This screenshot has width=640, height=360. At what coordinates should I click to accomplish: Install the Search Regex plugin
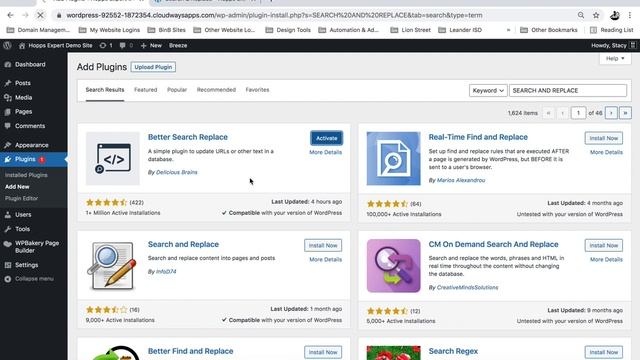604,352
